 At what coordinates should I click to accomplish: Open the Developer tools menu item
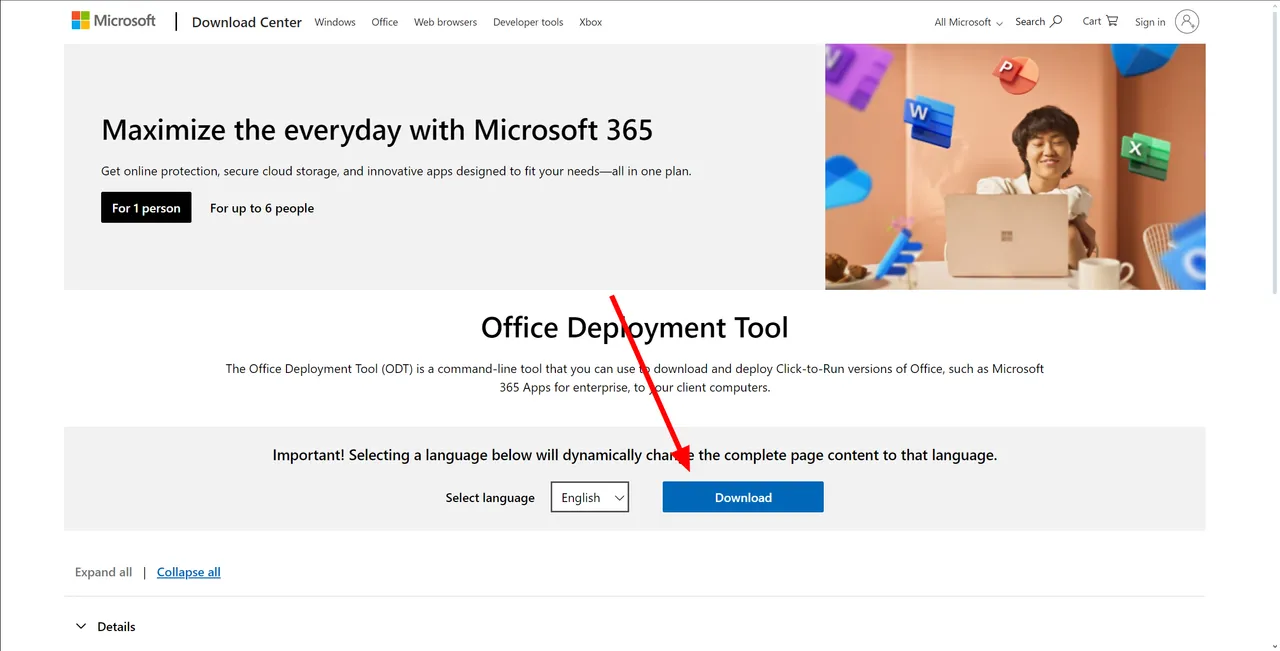528,22
